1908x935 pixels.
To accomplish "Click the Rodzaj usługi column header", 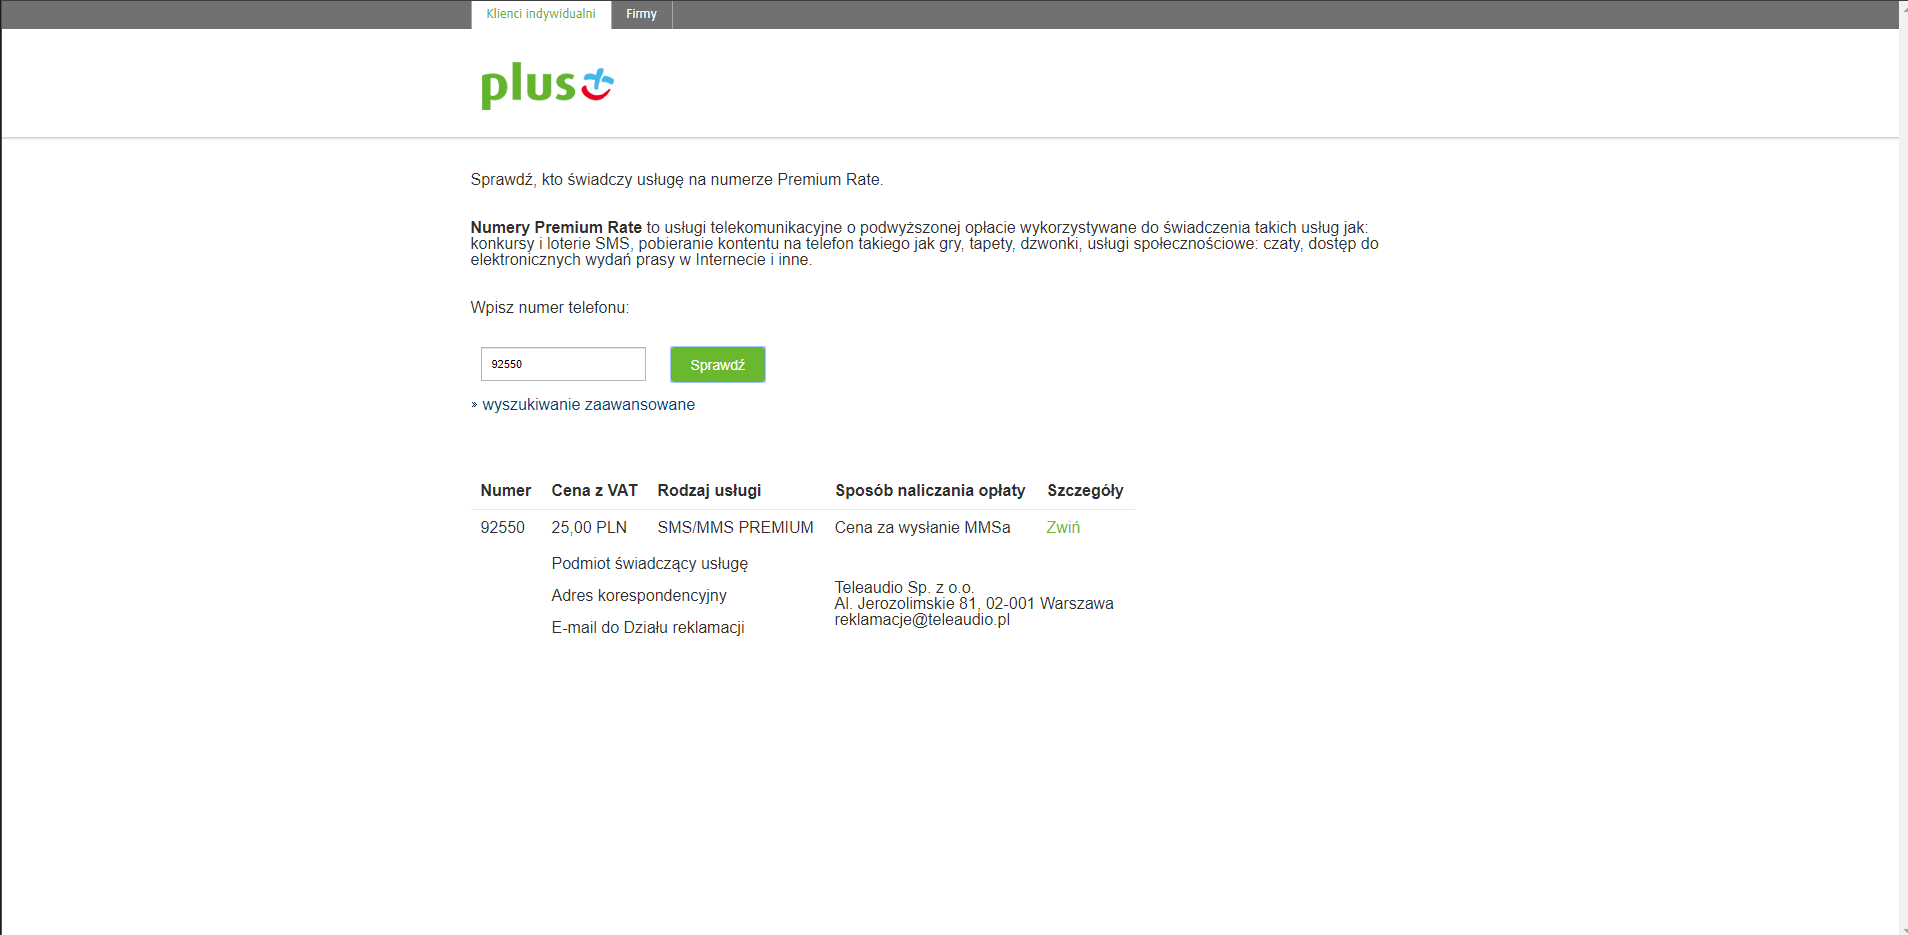I will coord(709,491).
